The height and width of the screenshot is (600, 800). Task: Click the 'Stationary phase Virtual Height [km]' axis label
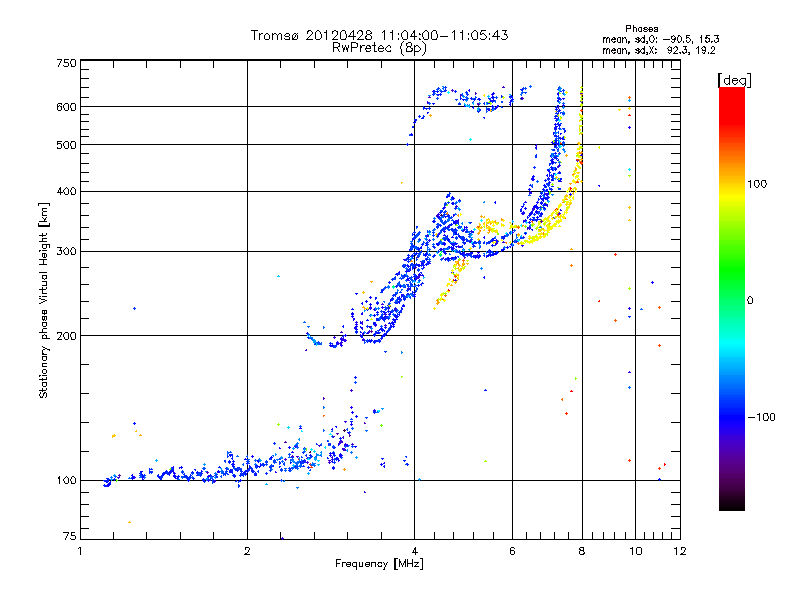[44, 301]
